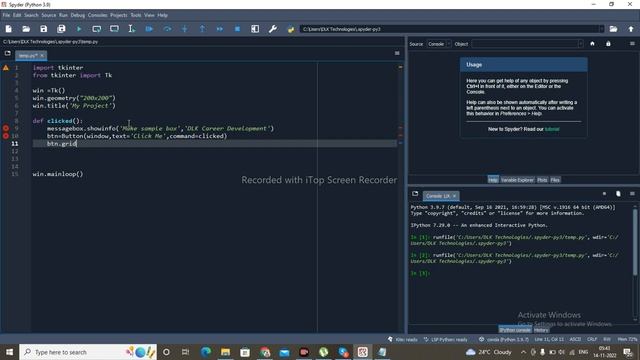Open the Edit menu
640x360 pixels.
(x=17, y=15)
